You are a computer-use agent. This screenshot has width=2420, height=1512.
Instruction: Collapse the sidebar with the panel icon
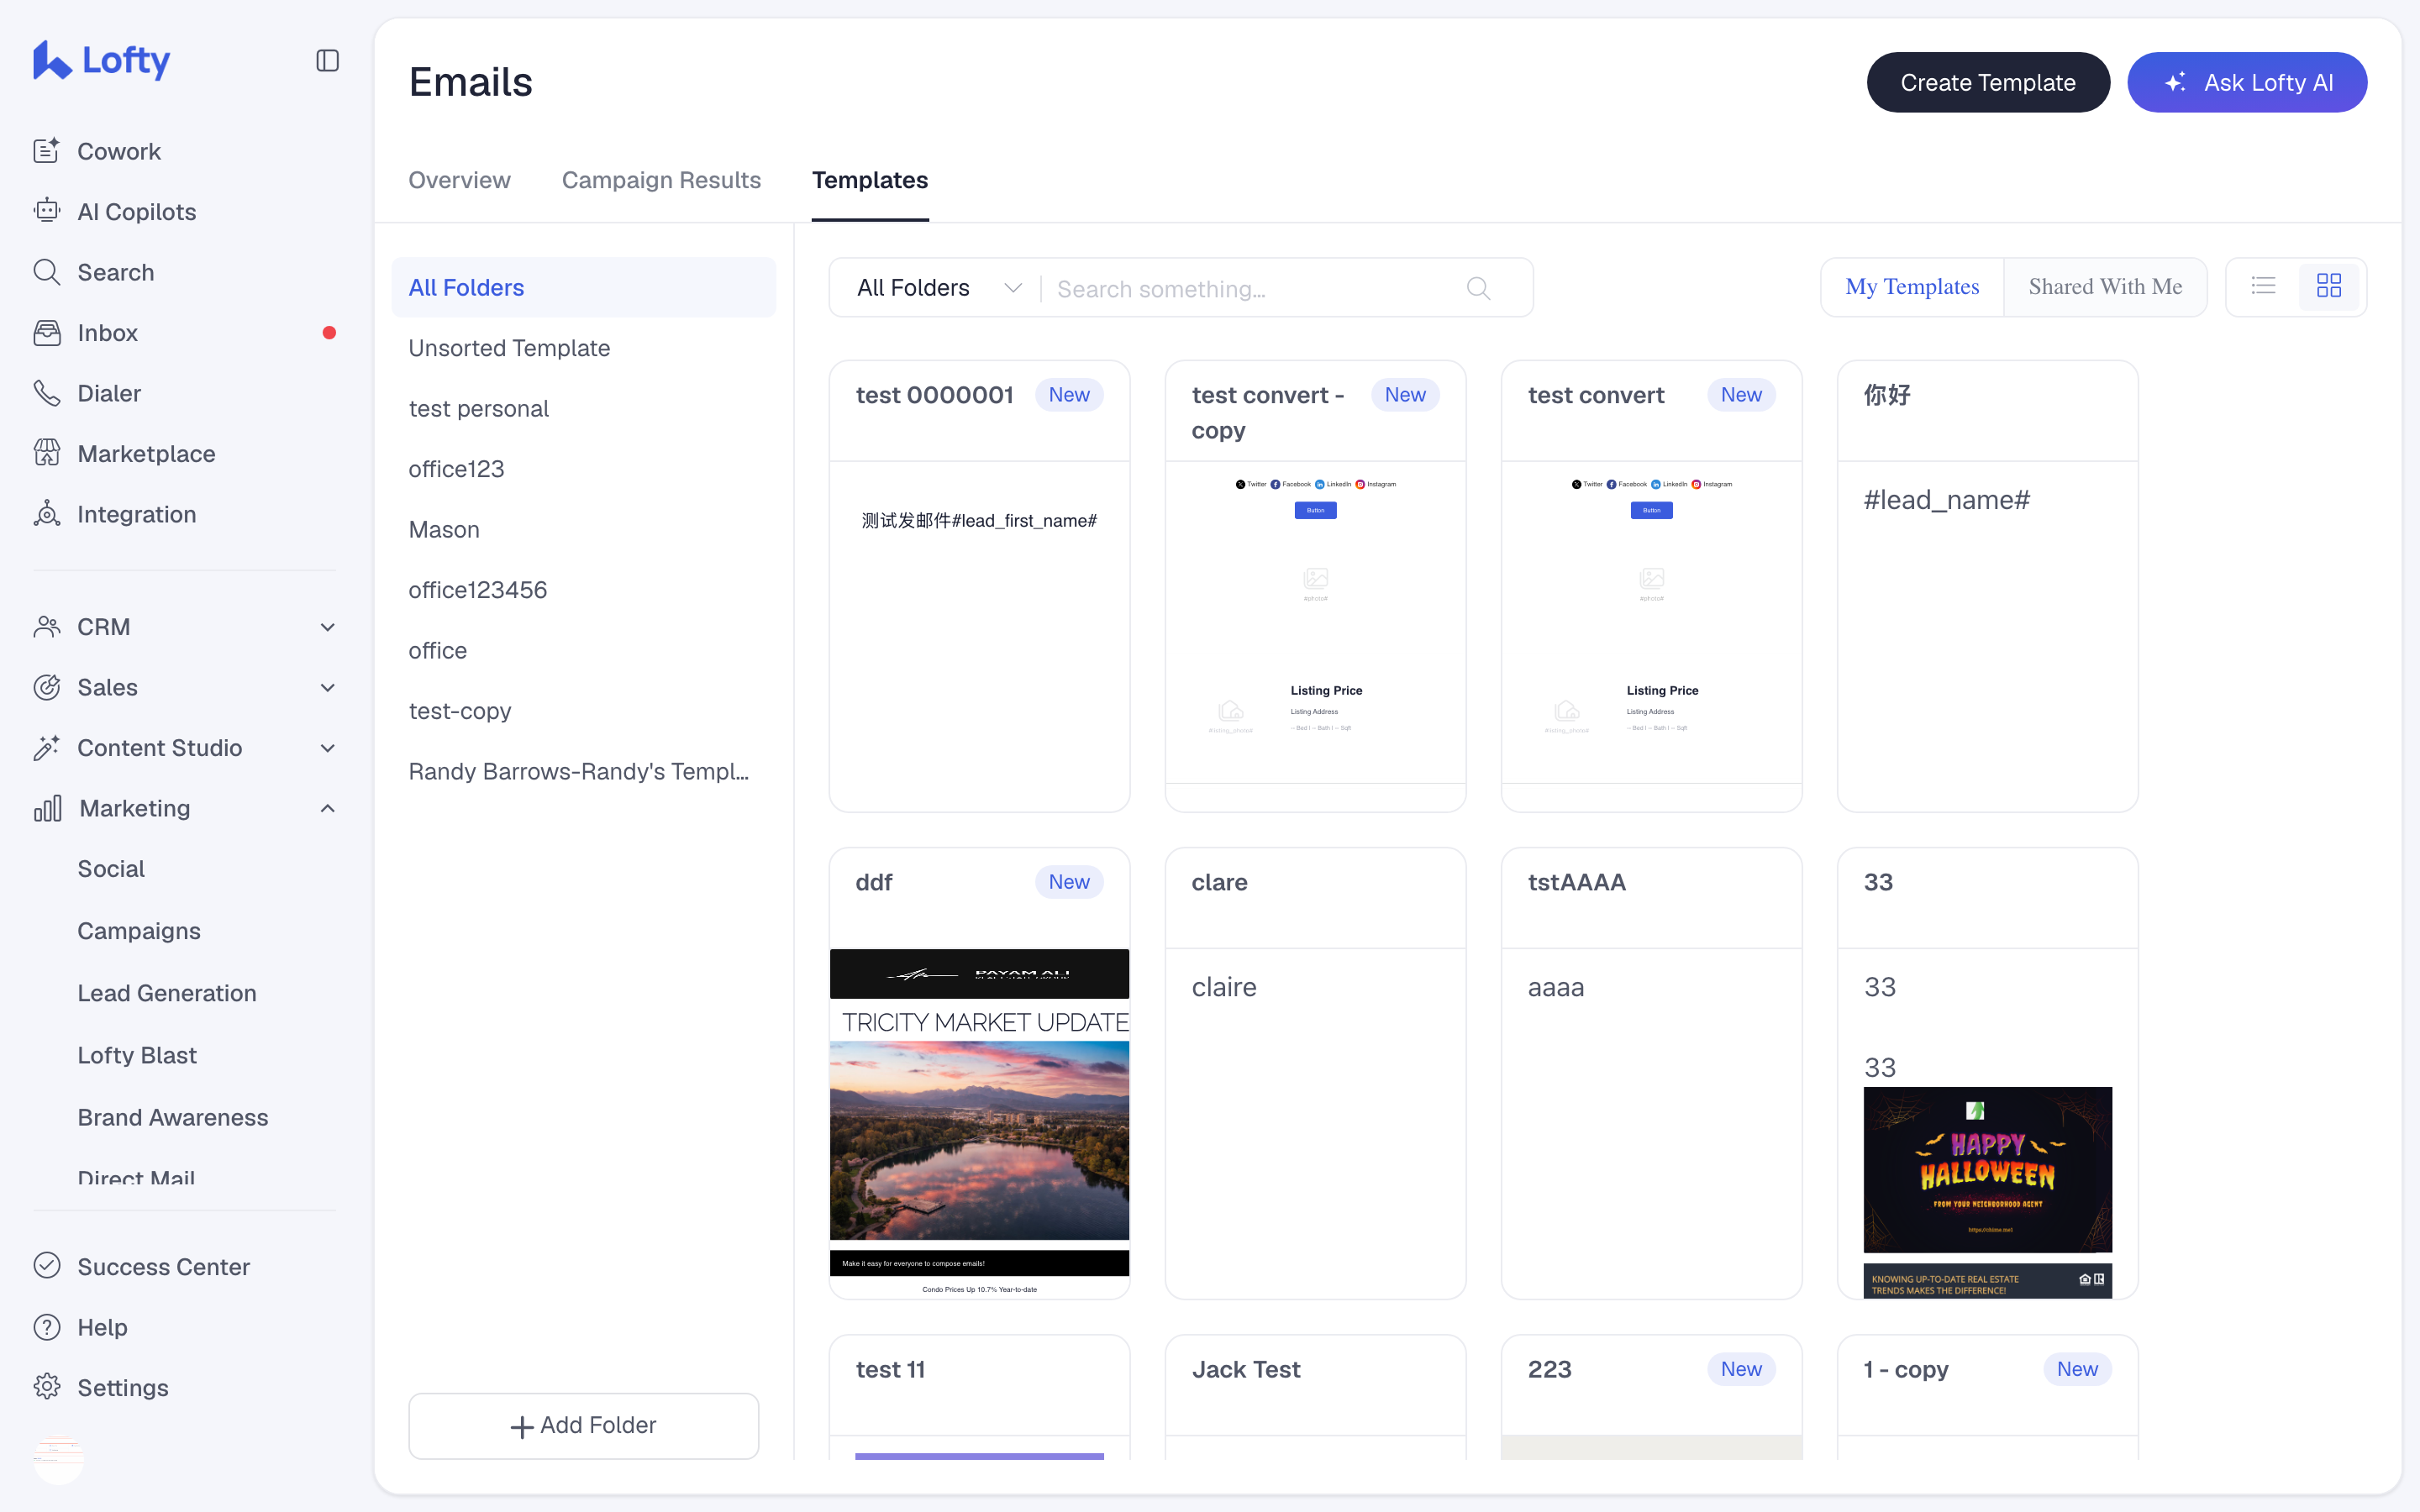click(327, 61)
